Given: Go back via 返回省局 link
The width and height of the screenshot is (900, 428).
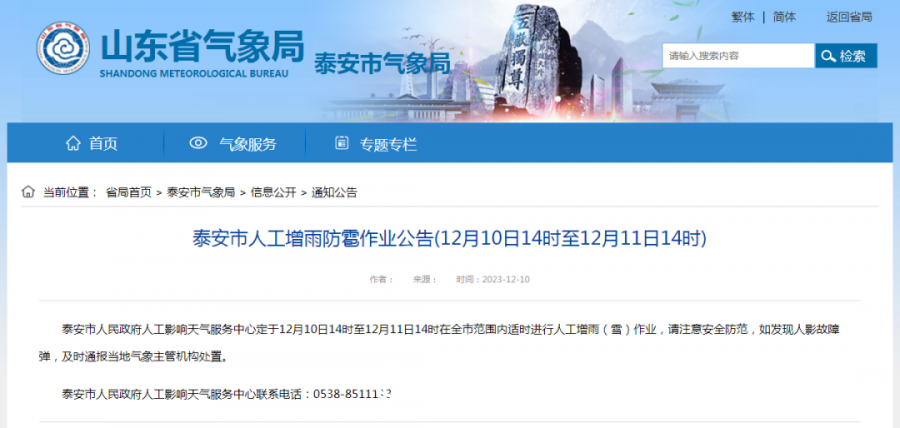Looking at the screenshot, I should (849, 17).
